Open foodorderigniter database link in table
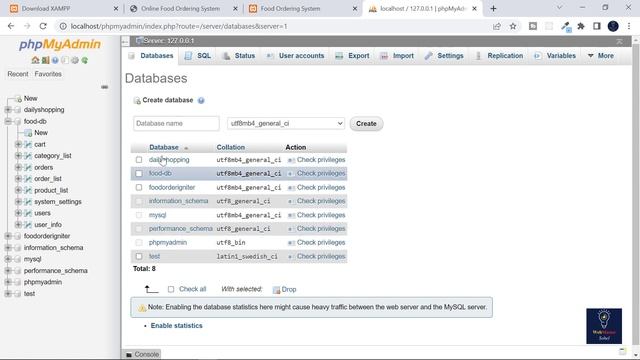This screenshot has height=360, width=640. 172,187
